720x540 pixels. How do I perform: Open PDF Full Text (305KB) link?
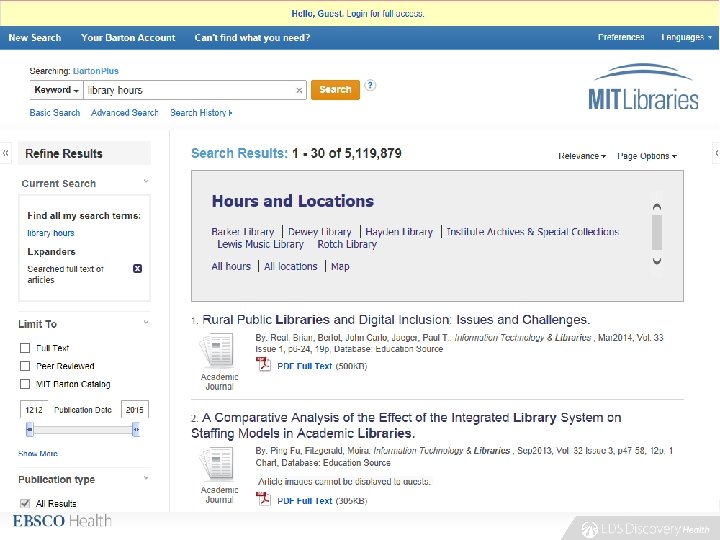[304, 501]
